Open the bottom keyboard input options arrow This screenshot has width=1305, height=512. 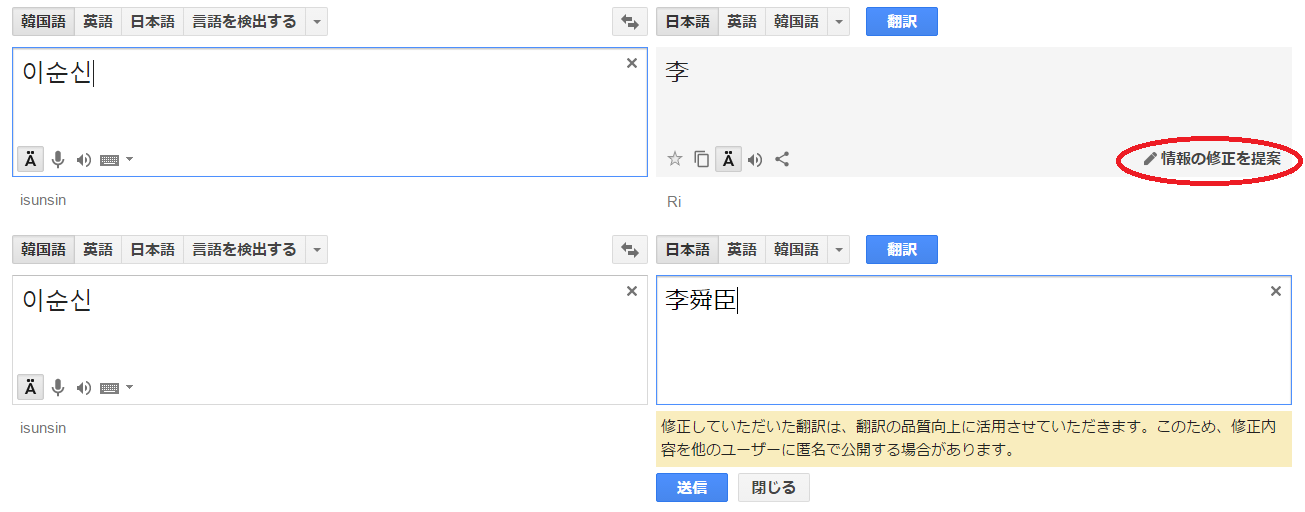pos(129,387)
